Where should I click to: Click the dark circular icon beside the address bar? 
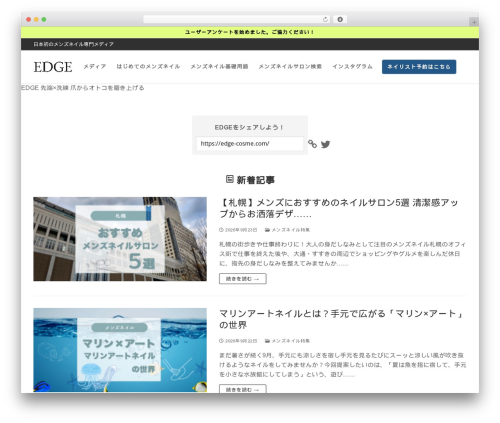340,19
